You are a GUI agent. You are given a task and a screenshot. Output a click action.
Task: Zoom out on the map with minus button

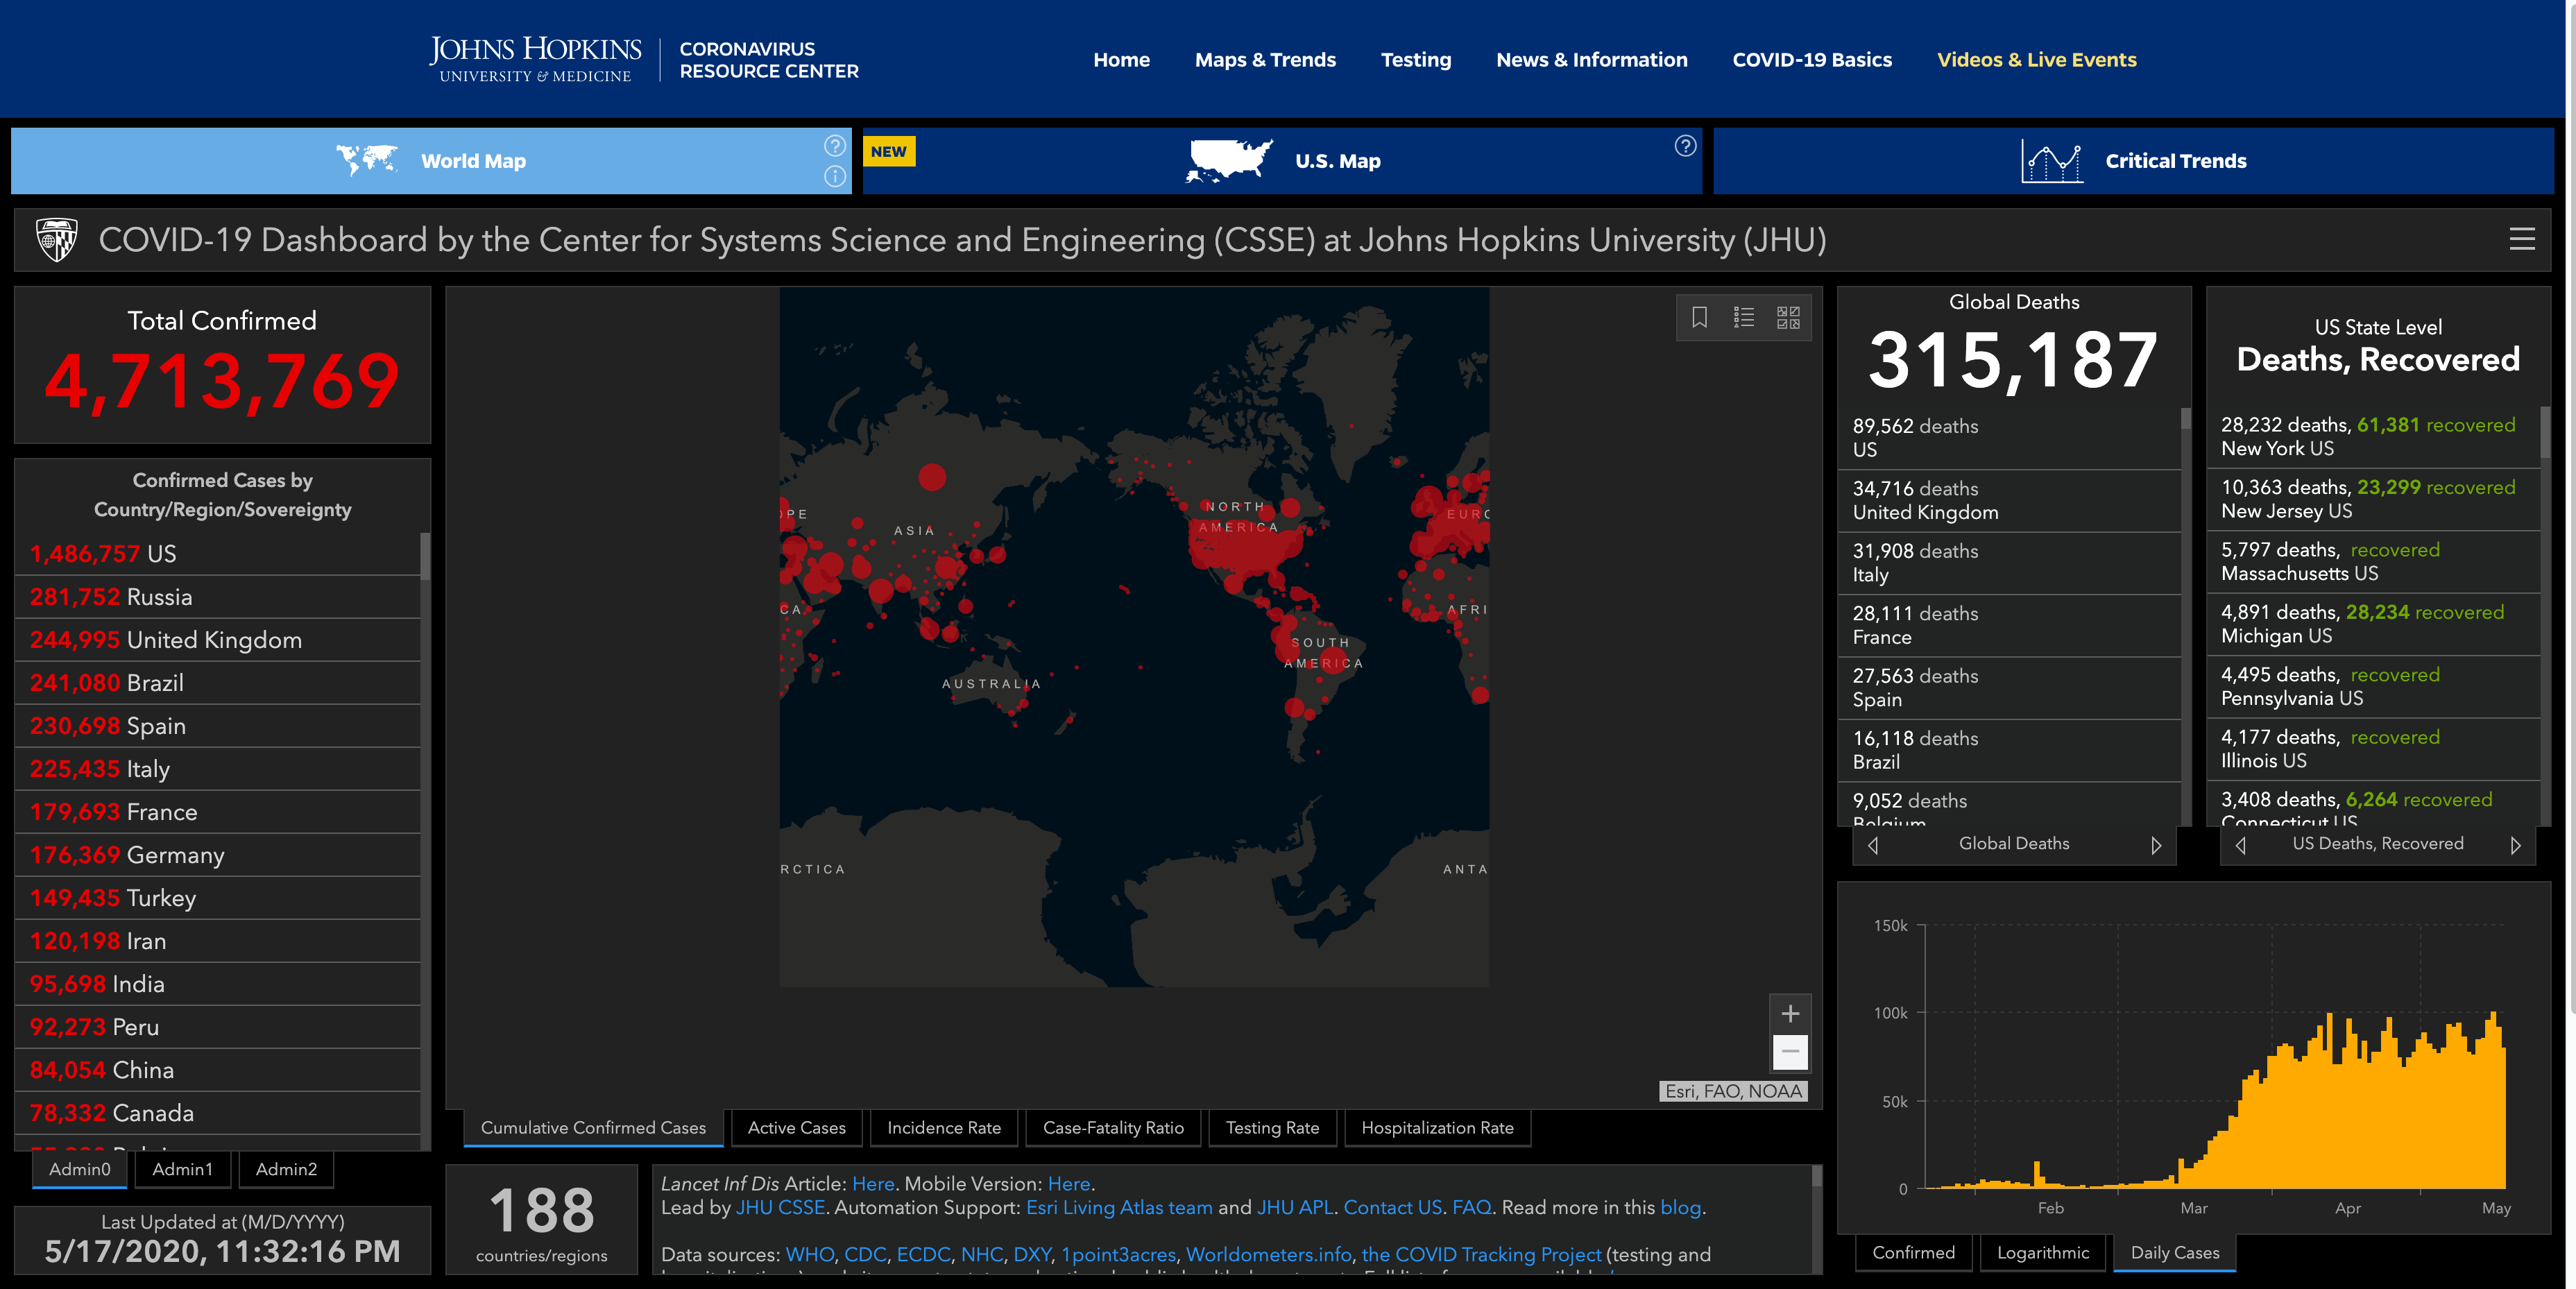1790,1051
